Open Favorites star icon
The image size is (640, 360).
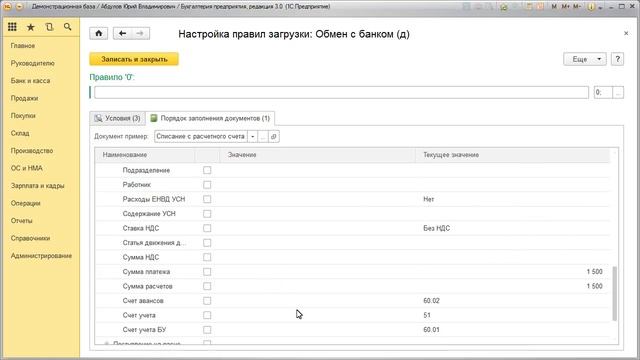tap(31, 27)
